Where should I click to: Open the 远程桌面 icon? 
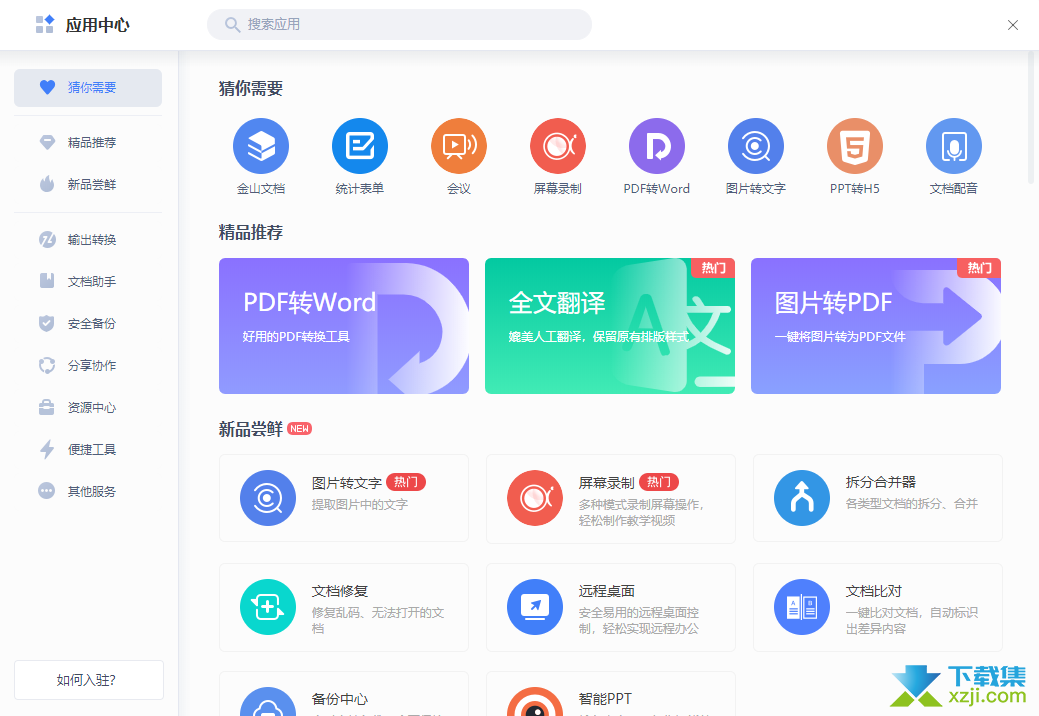coord(535,607)
